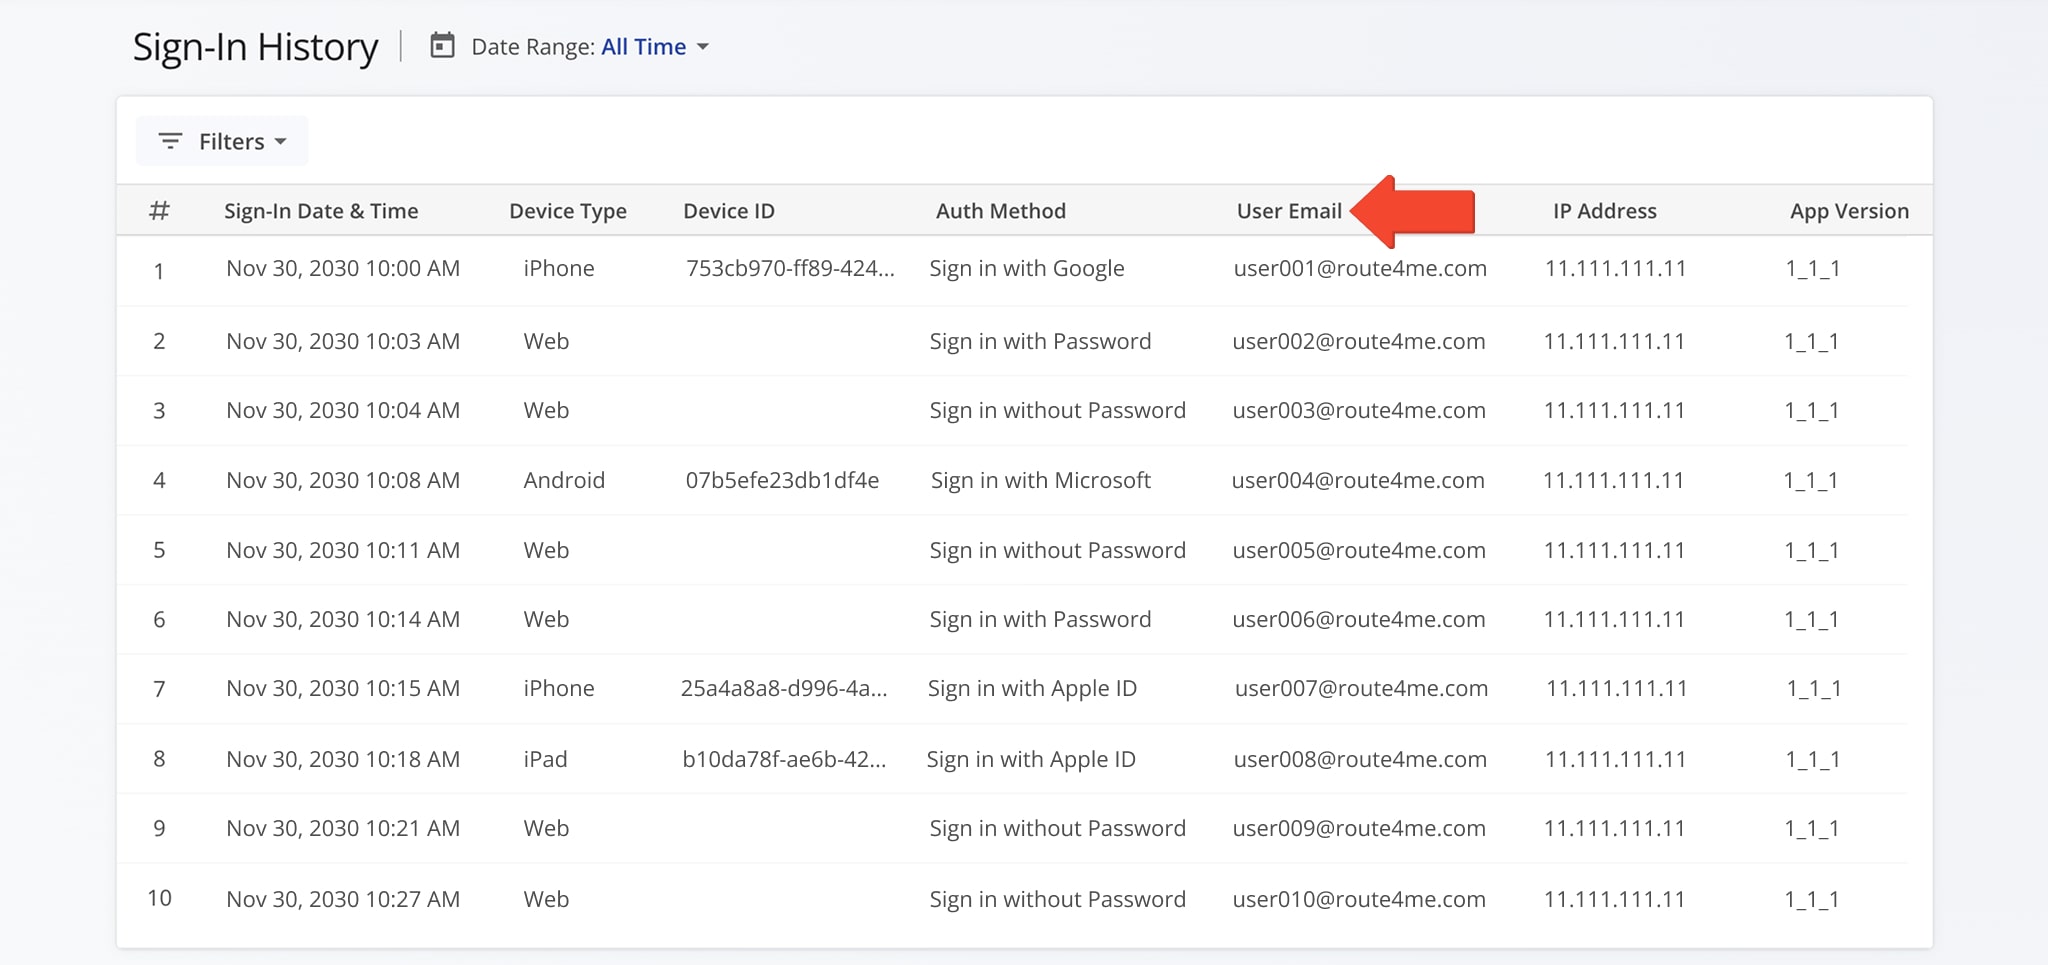
Task: Click the # row number column header
Action: click(160, 210)
